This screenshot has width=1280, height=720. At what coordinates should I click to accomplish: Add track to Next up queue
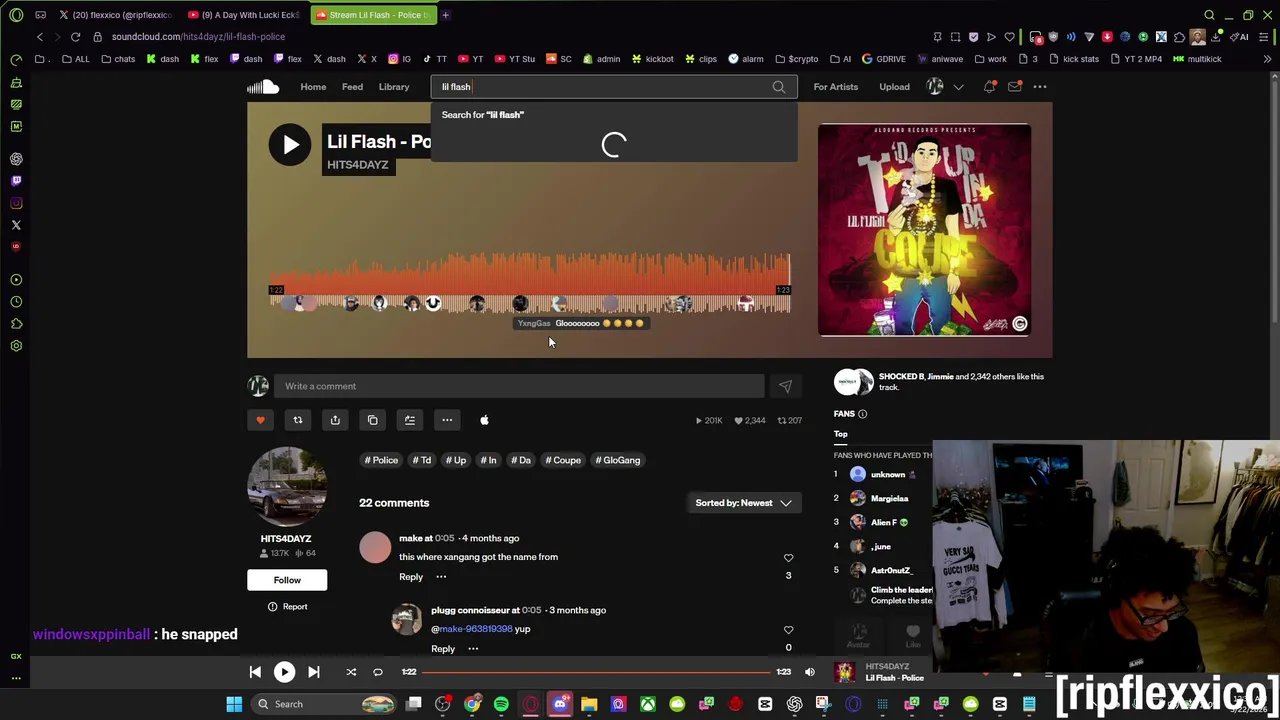coord(410,420)
